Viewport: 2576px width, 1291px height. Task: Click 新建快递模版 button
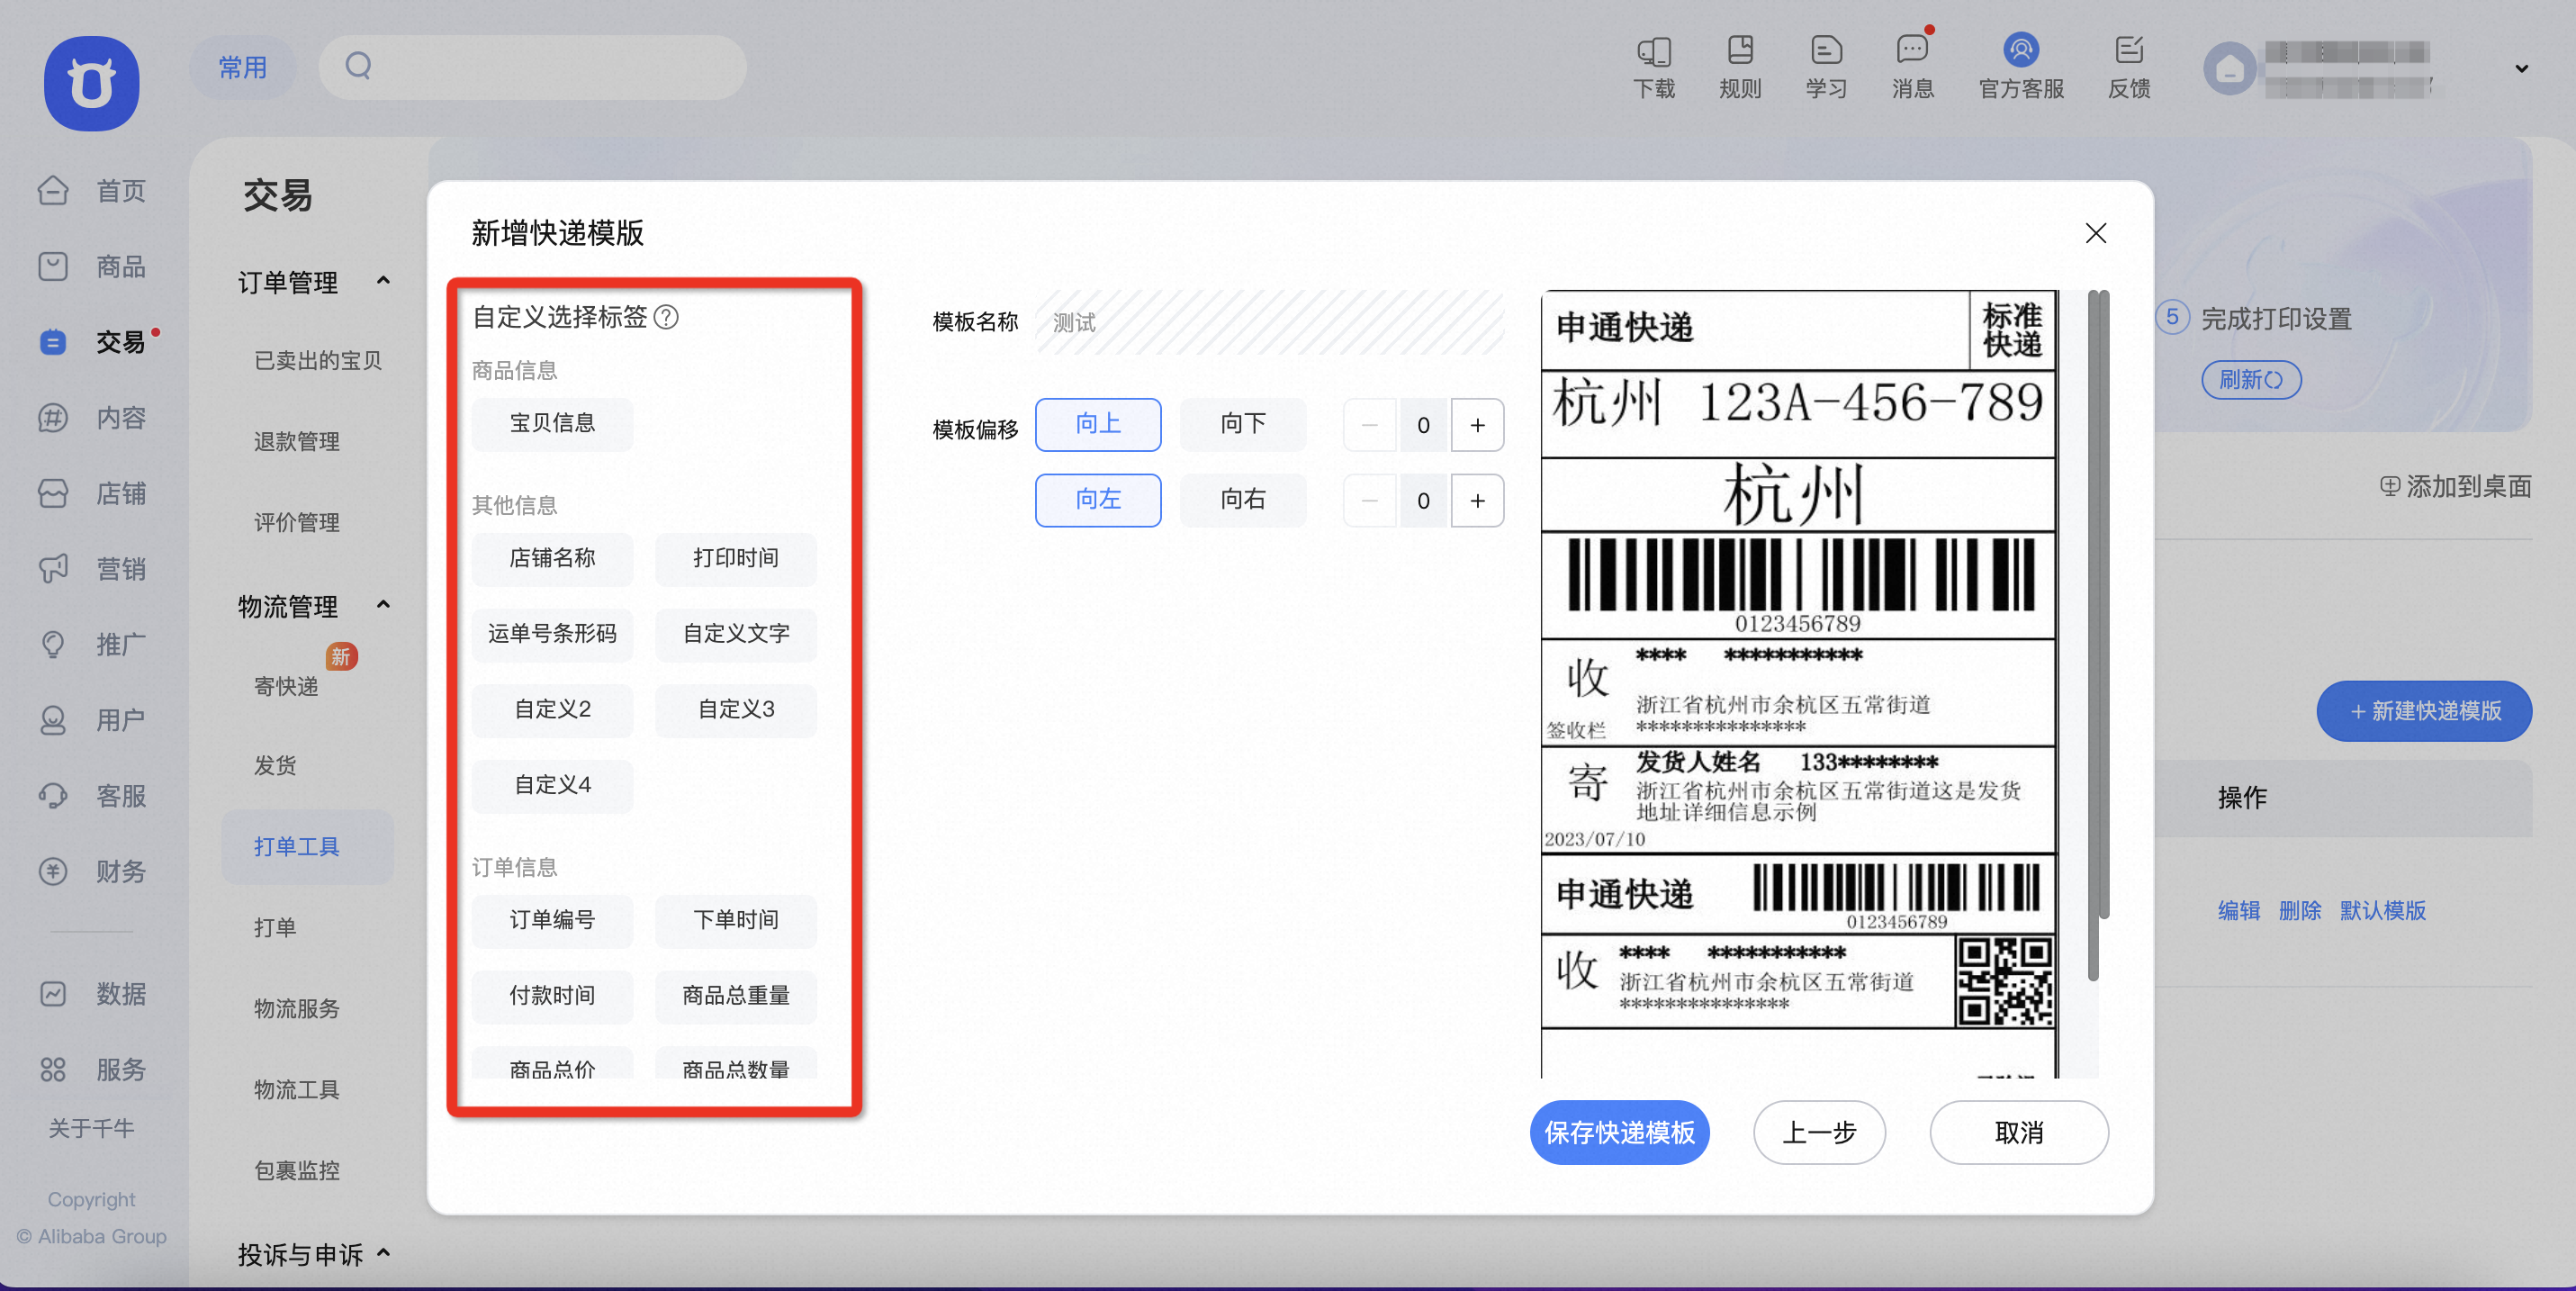(x=2424, y=711)
